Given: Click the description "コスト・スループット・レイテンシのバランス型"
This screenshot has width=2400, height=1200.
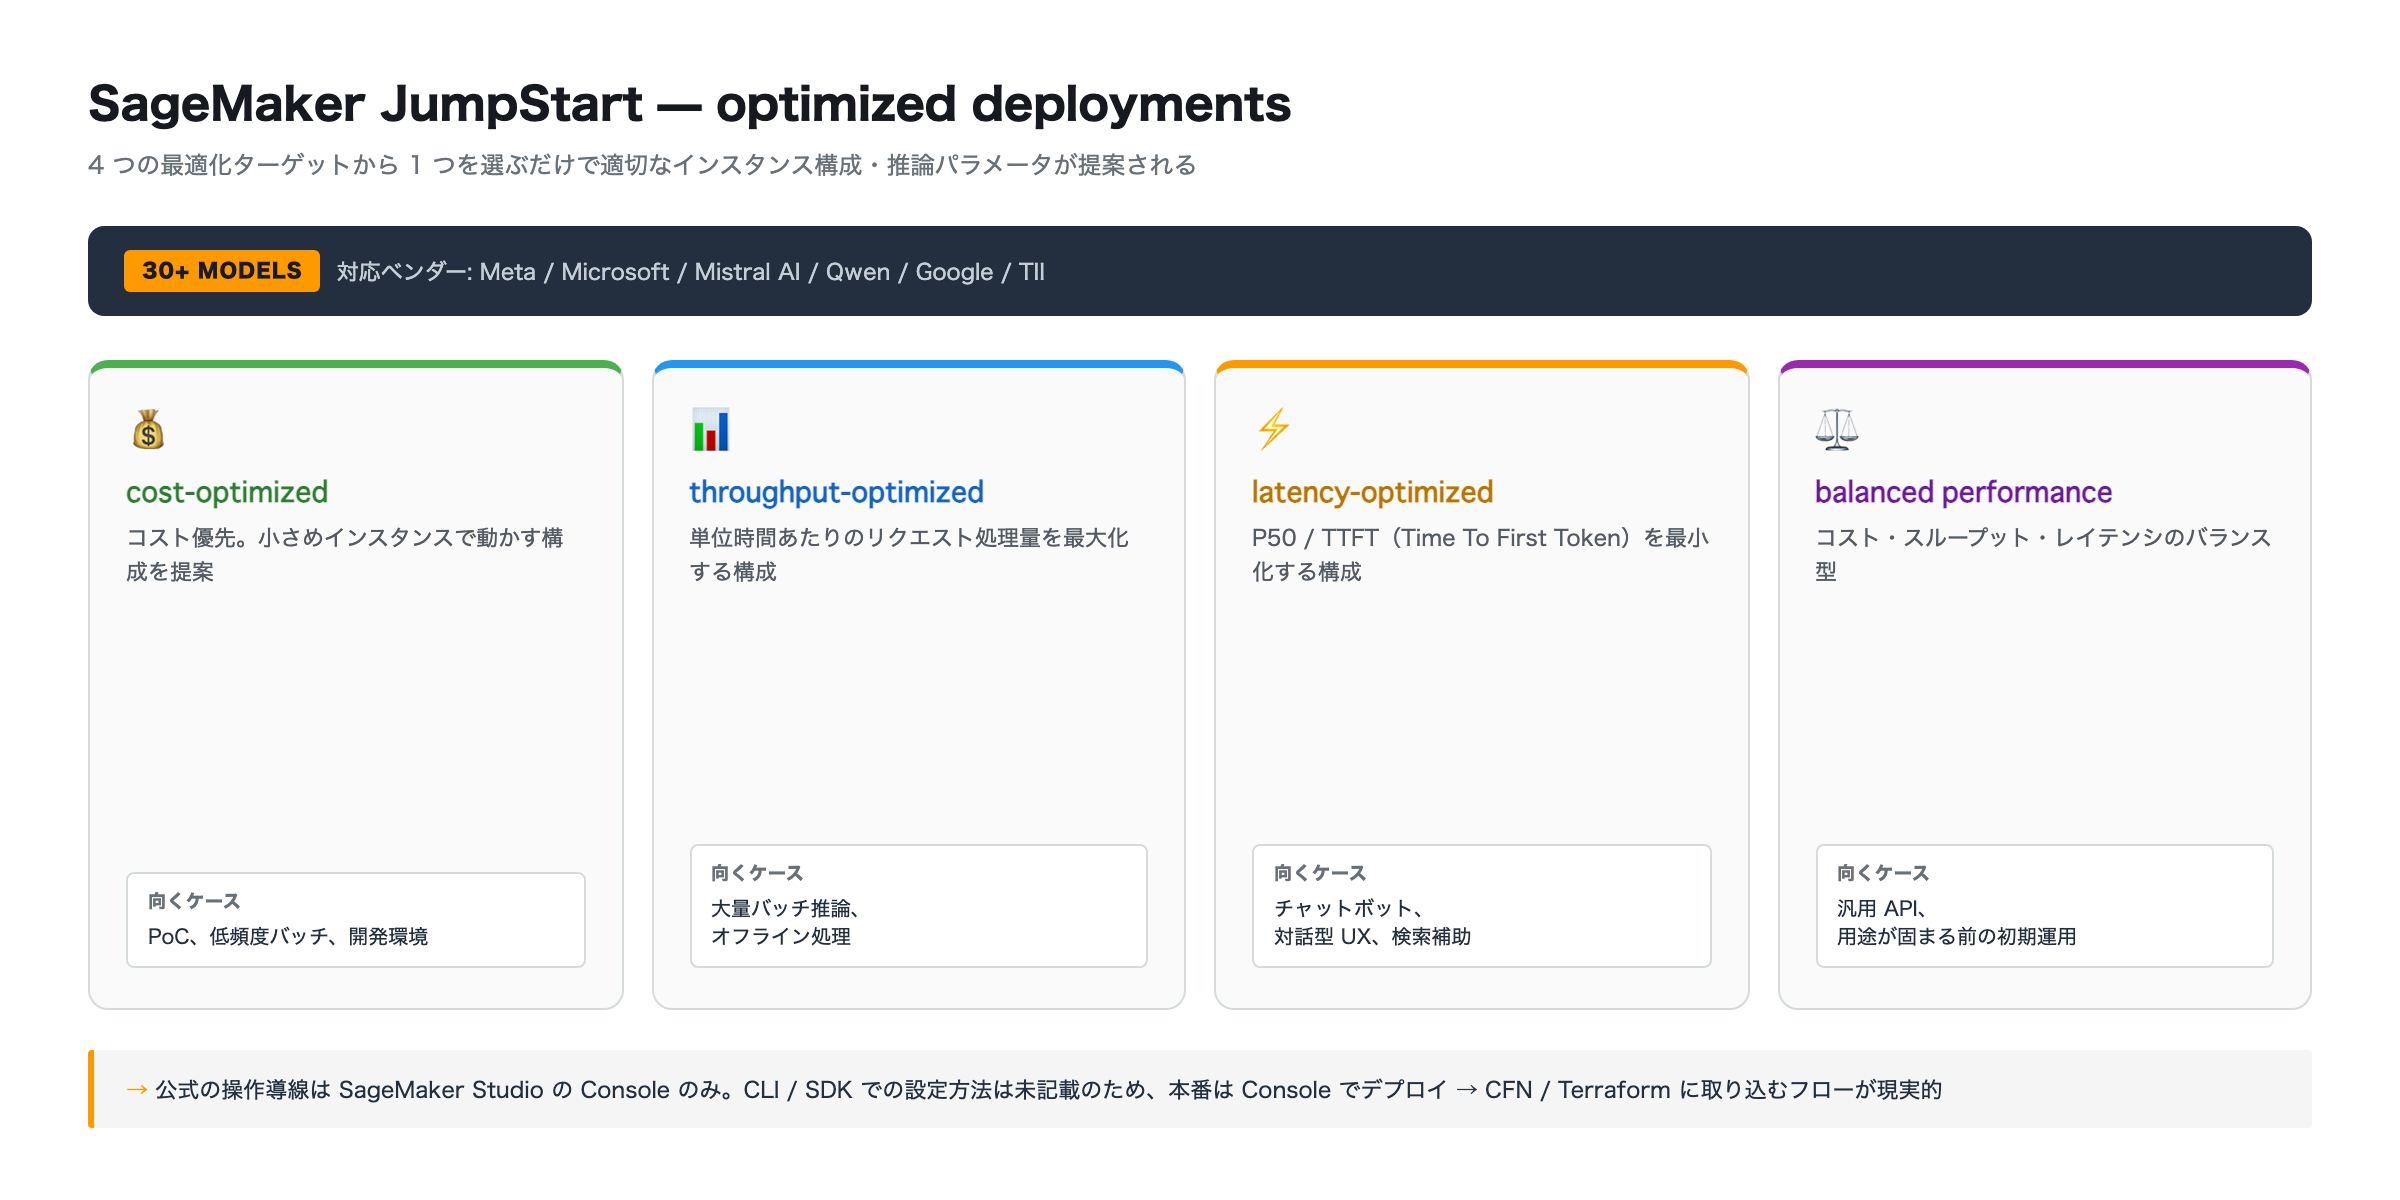Looking at the screenshot, I should (2043, 555).
